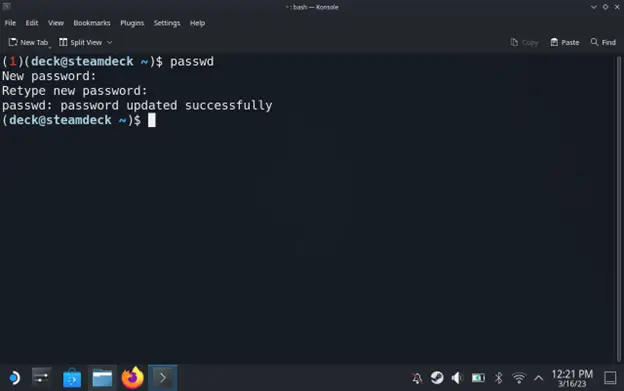Click the 'Retype new password:' line
This screenshot has height=391, width=624.
[x=74, y=91]
